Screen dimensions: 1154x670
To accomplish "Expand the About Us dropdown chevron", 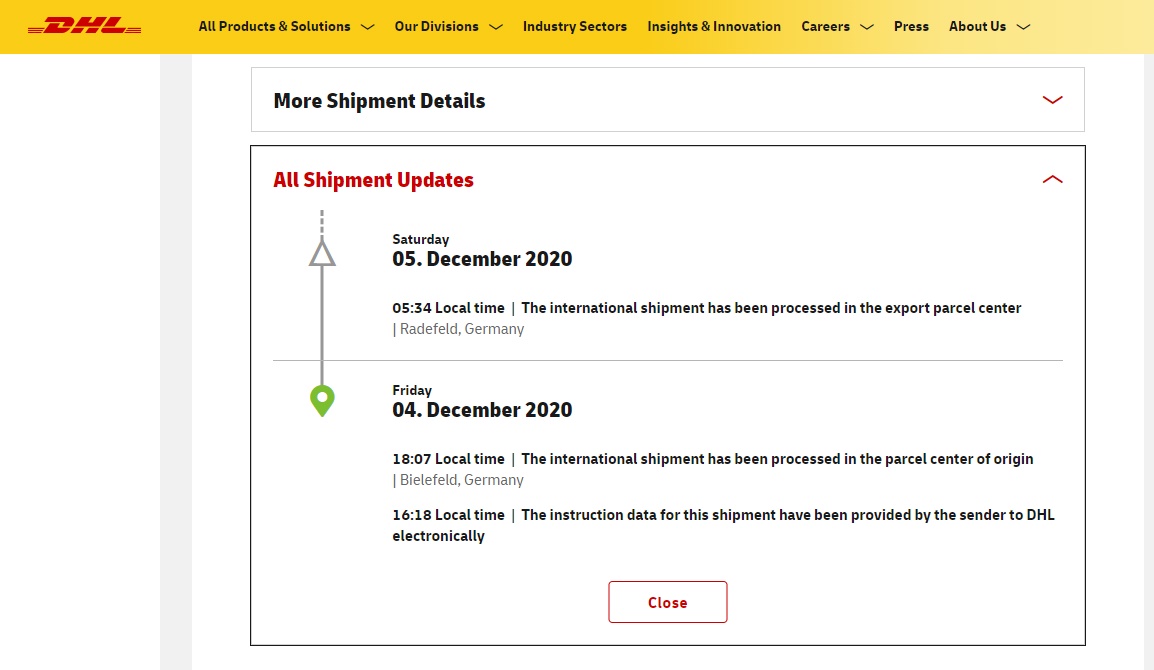I will [x=1022, y=27].
